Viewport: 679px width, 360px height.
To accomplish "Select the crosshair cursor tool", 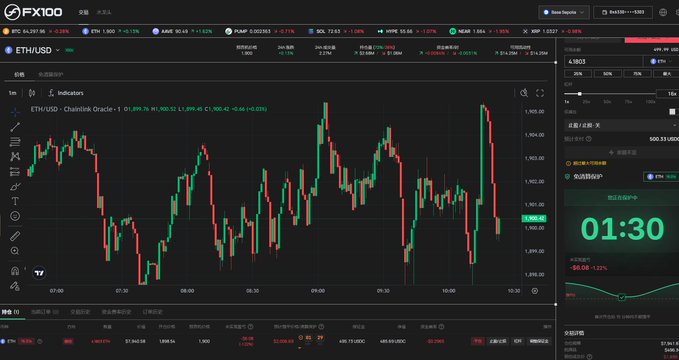I will tap(15, 112).
